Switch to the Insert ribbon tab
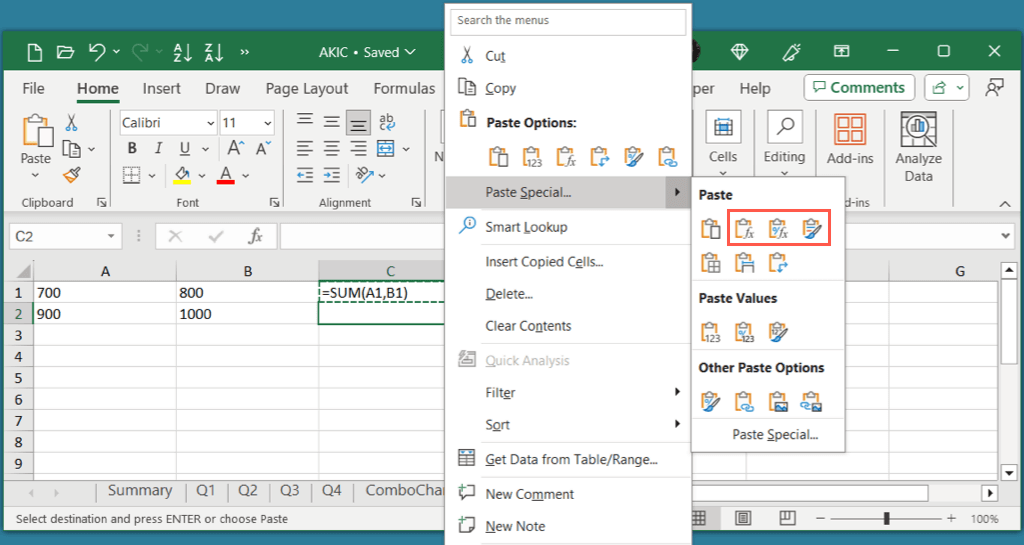Screen dimensions: 1024x545 [162, 88]
